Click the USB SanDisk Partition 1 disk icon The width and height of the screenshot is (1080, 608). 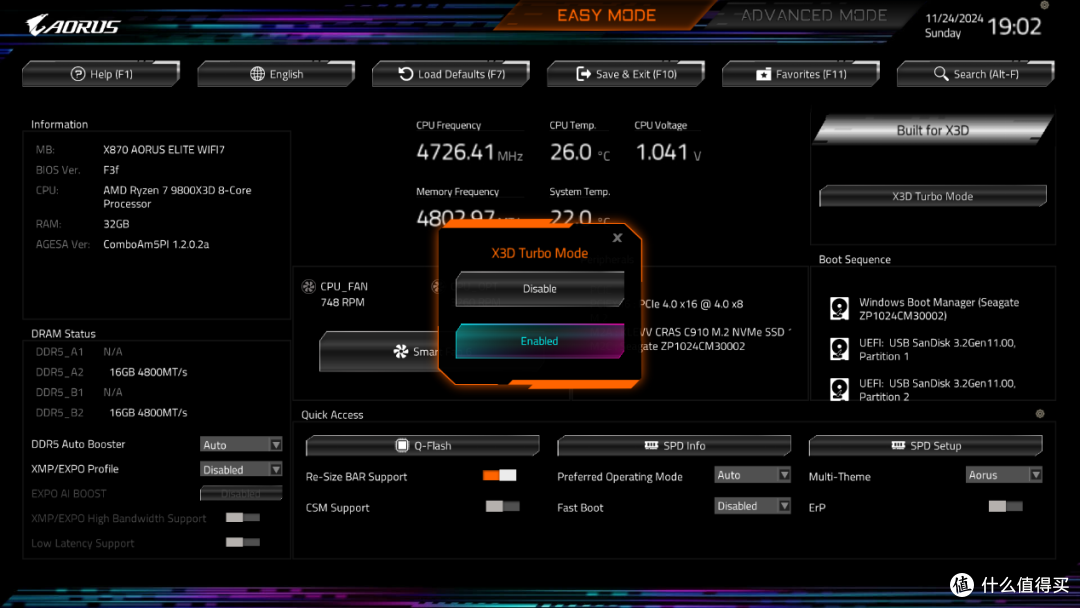pyautogui.click(x=839, y=349)
